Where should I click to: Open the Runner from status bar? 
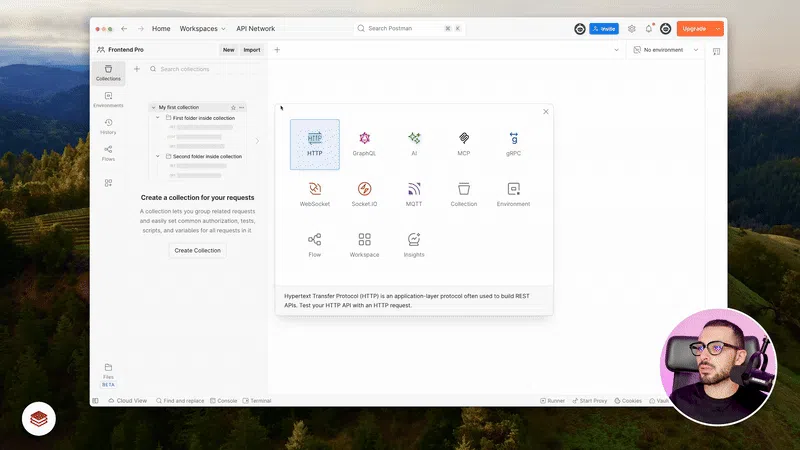553,401
